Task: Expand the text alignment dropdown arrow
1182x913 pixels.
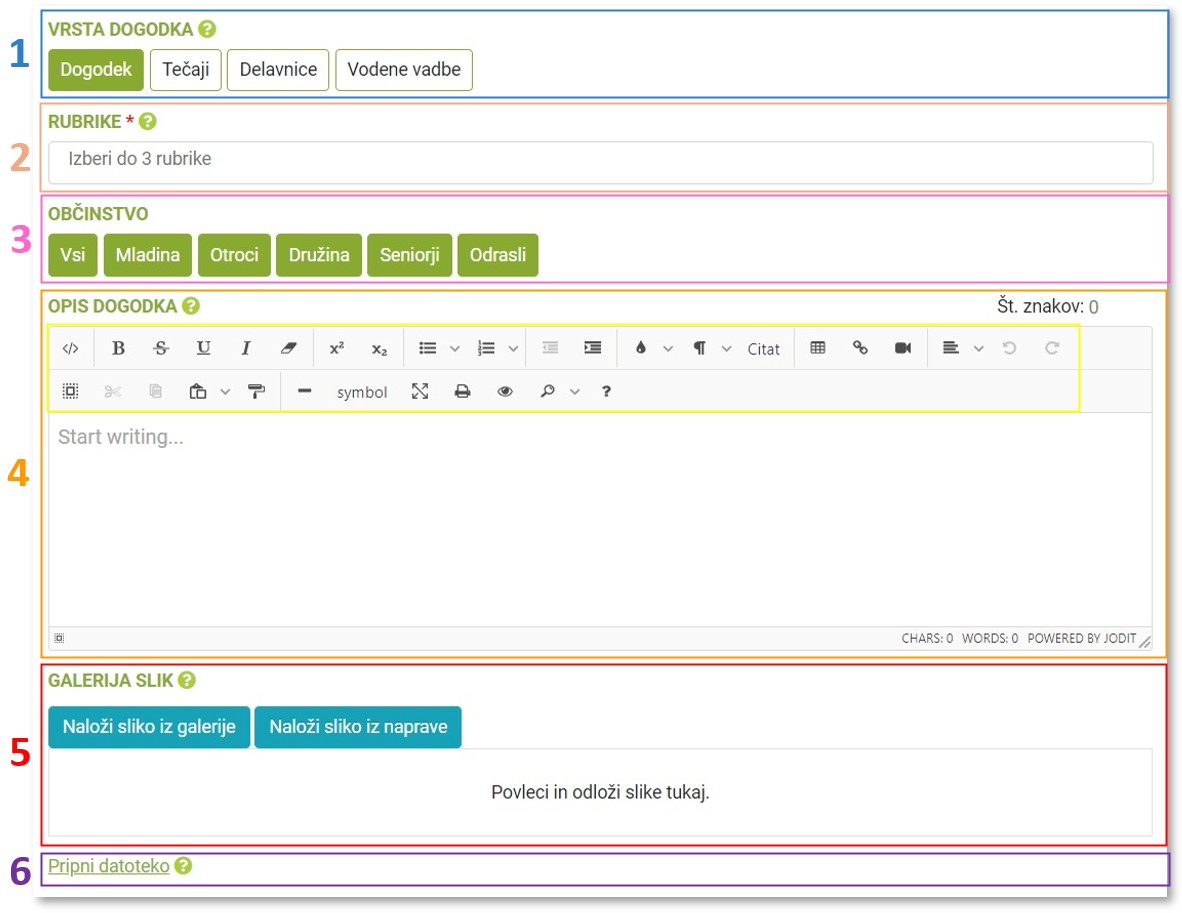Action: 979,348
